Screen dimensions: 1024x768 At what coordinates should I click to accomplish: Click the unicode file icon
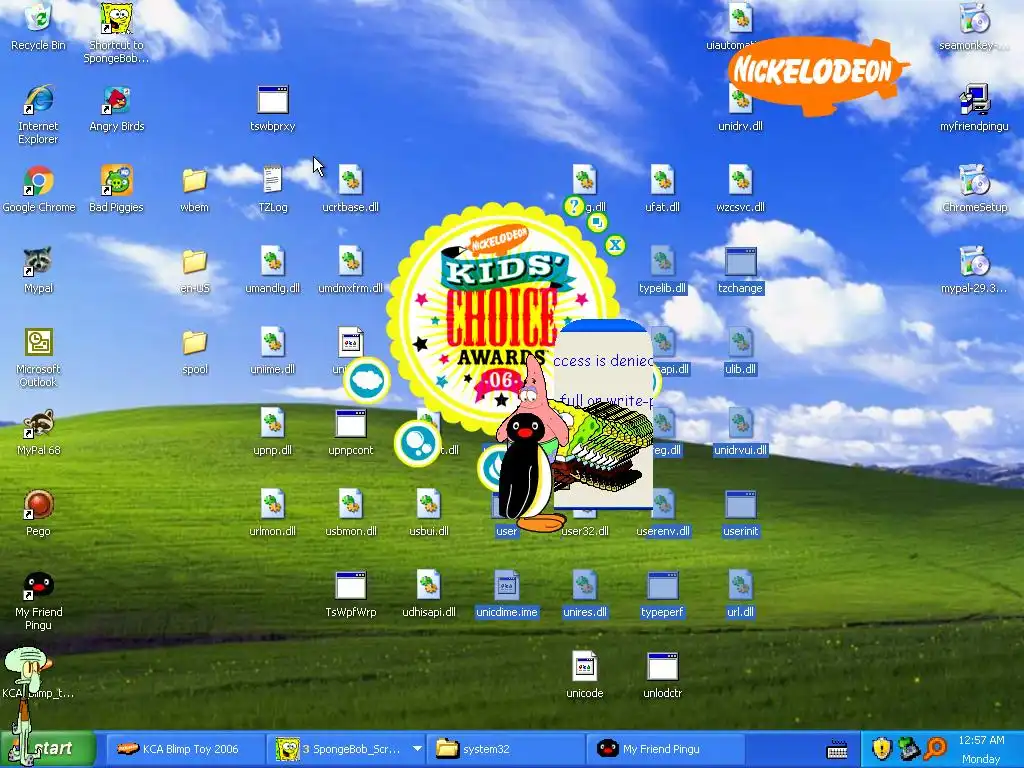click(x=584, y=675)
